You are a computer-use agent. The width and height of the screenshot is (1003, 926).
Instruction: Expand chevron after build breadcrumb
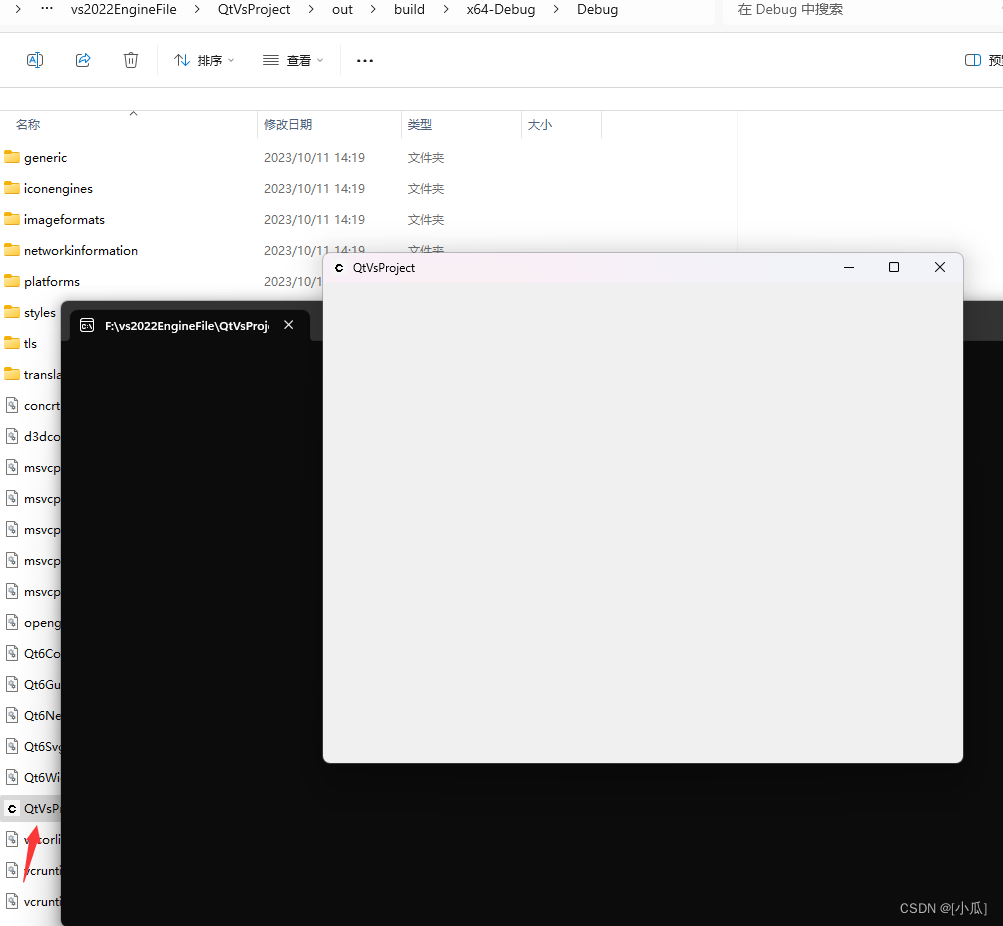(x=446, y=10)
